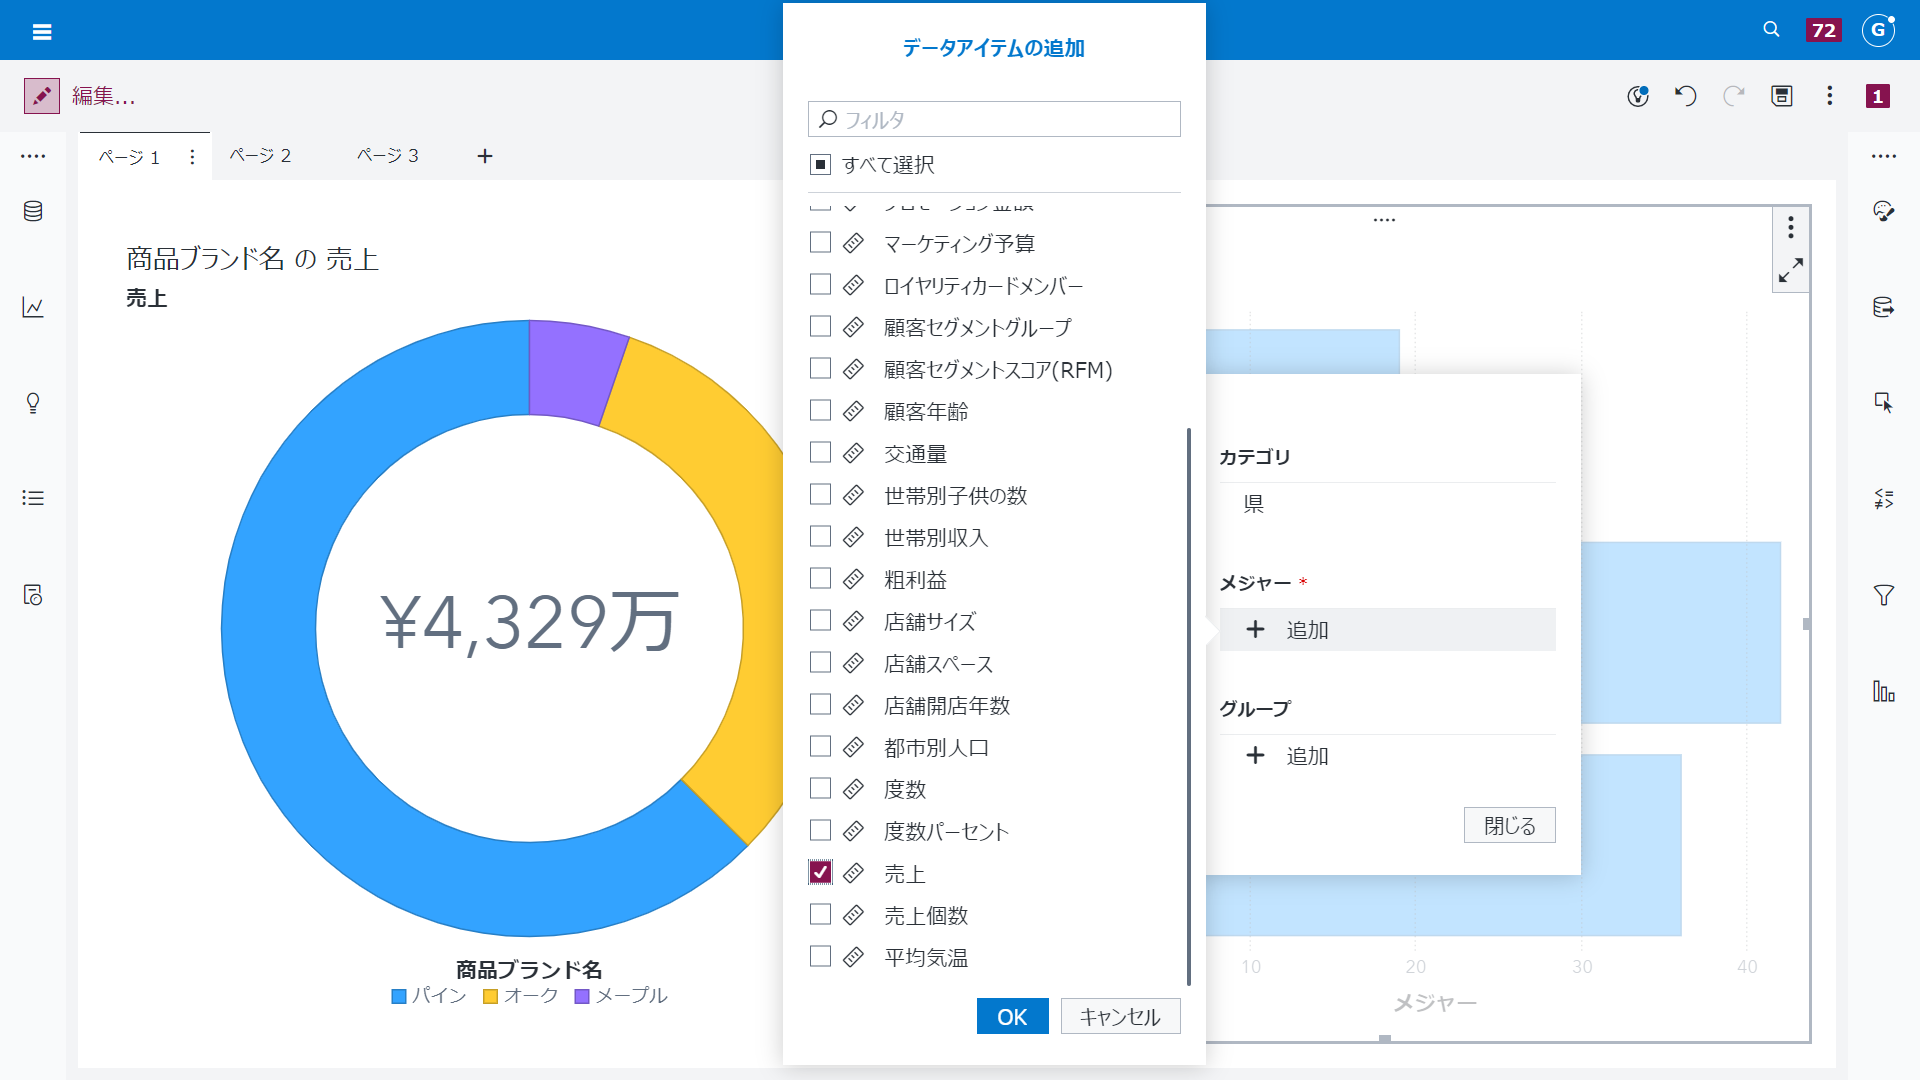This screenshot has height=1080, width=1920.
Task: Check the 粗利益 checkbox
Action: [820, 578]
